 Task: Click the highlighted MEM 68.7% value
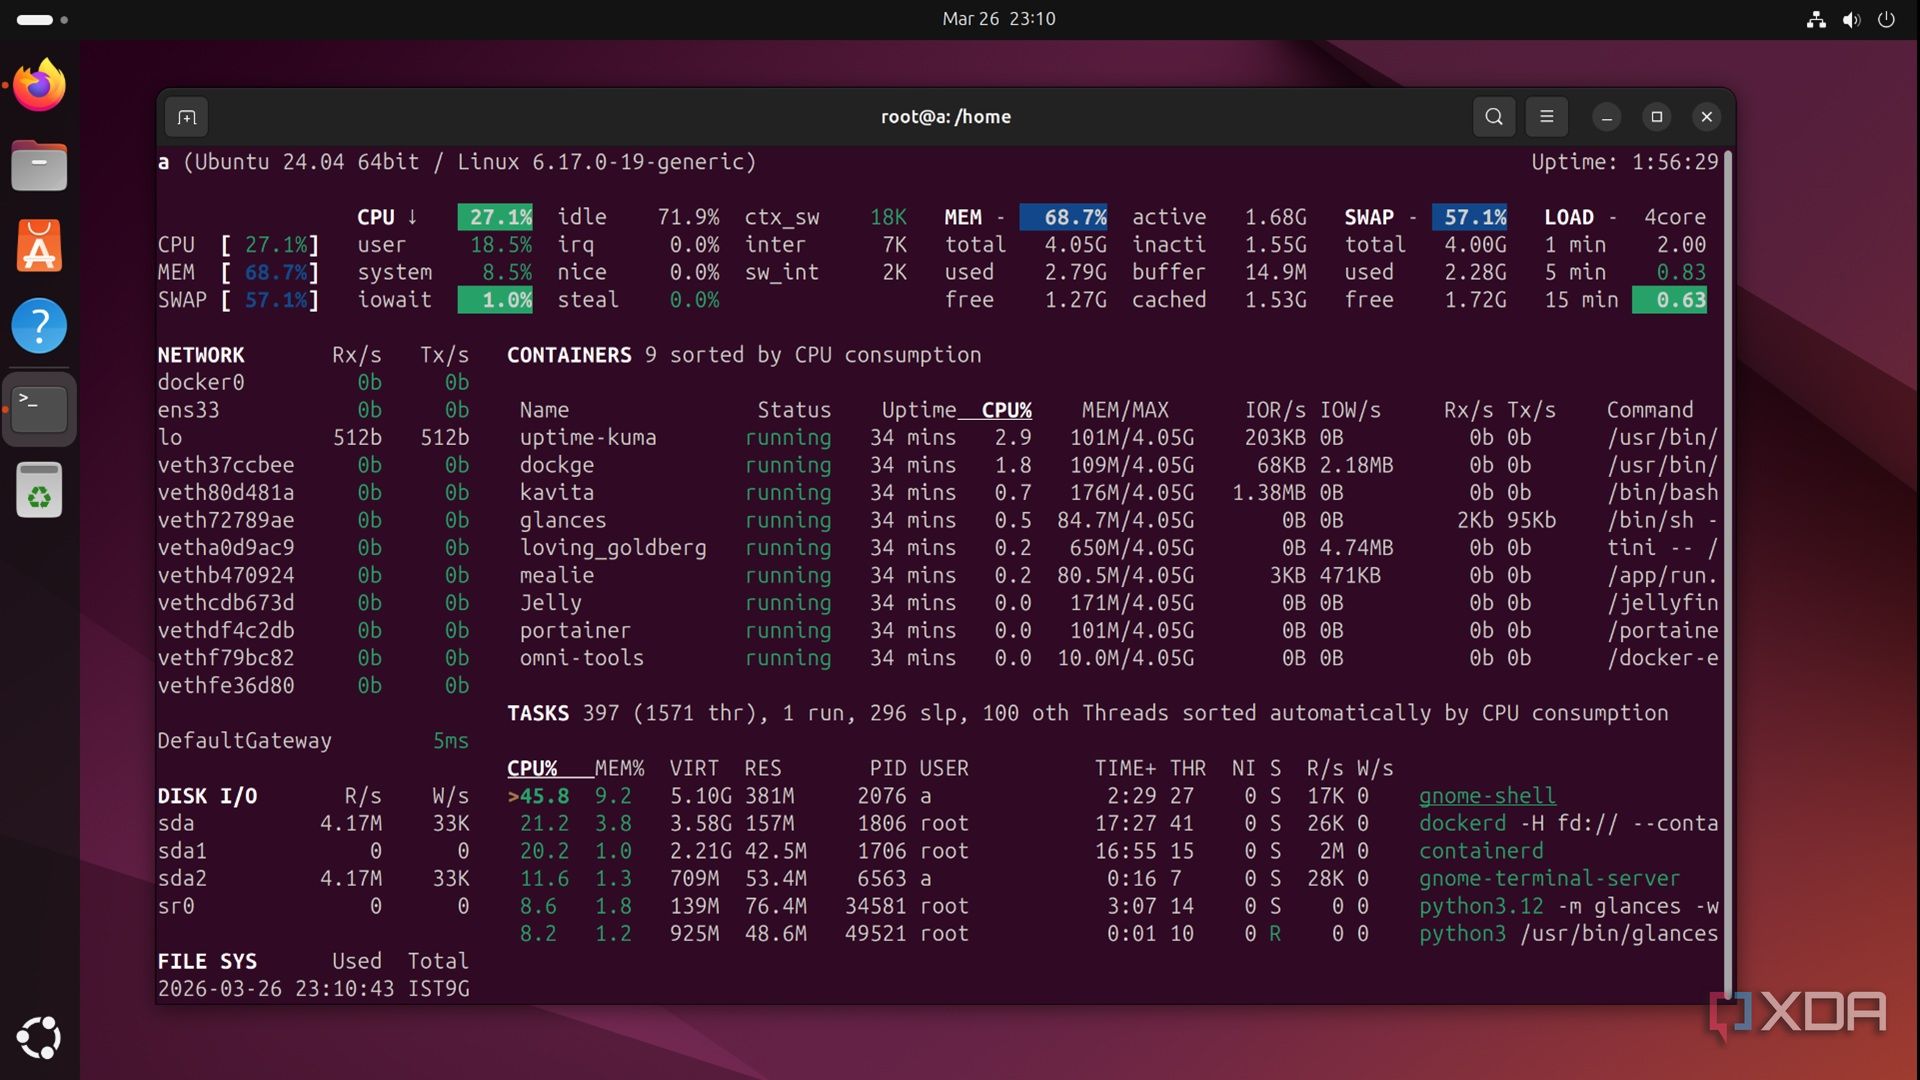pyautogui.click(x=1064, y=217)
